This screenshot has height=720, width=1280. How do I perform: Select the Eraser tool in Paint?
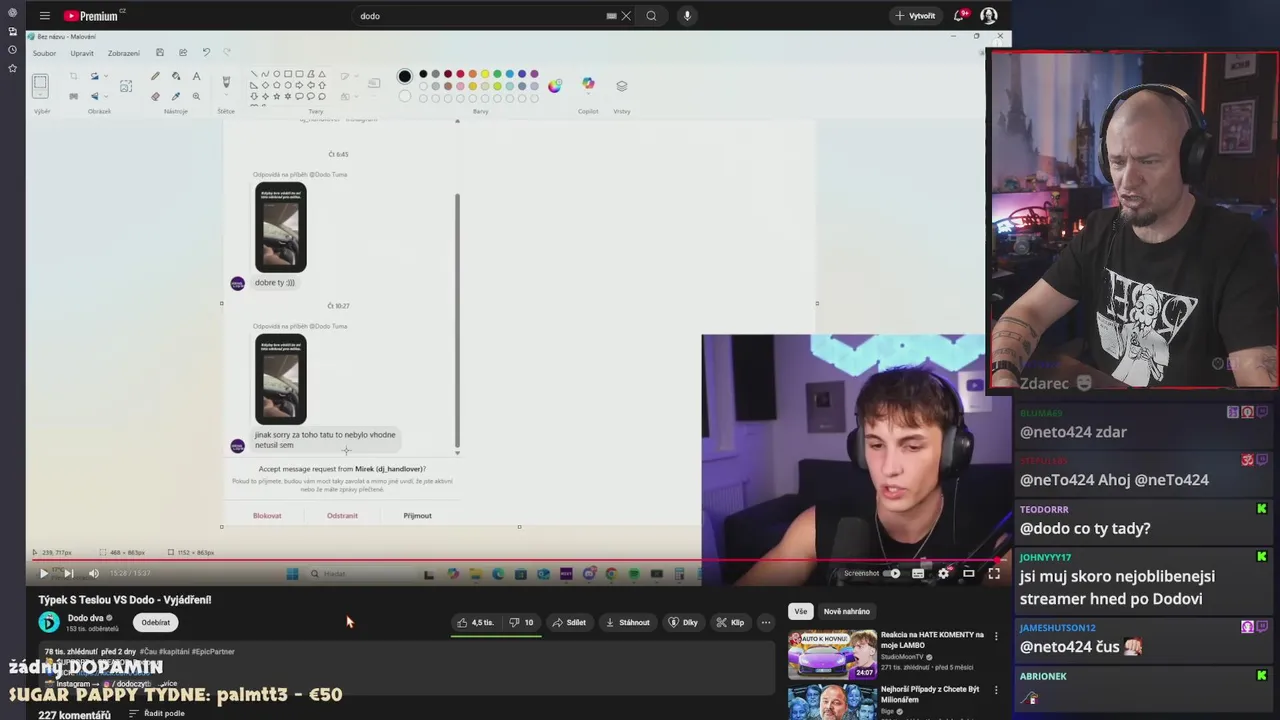155,96
